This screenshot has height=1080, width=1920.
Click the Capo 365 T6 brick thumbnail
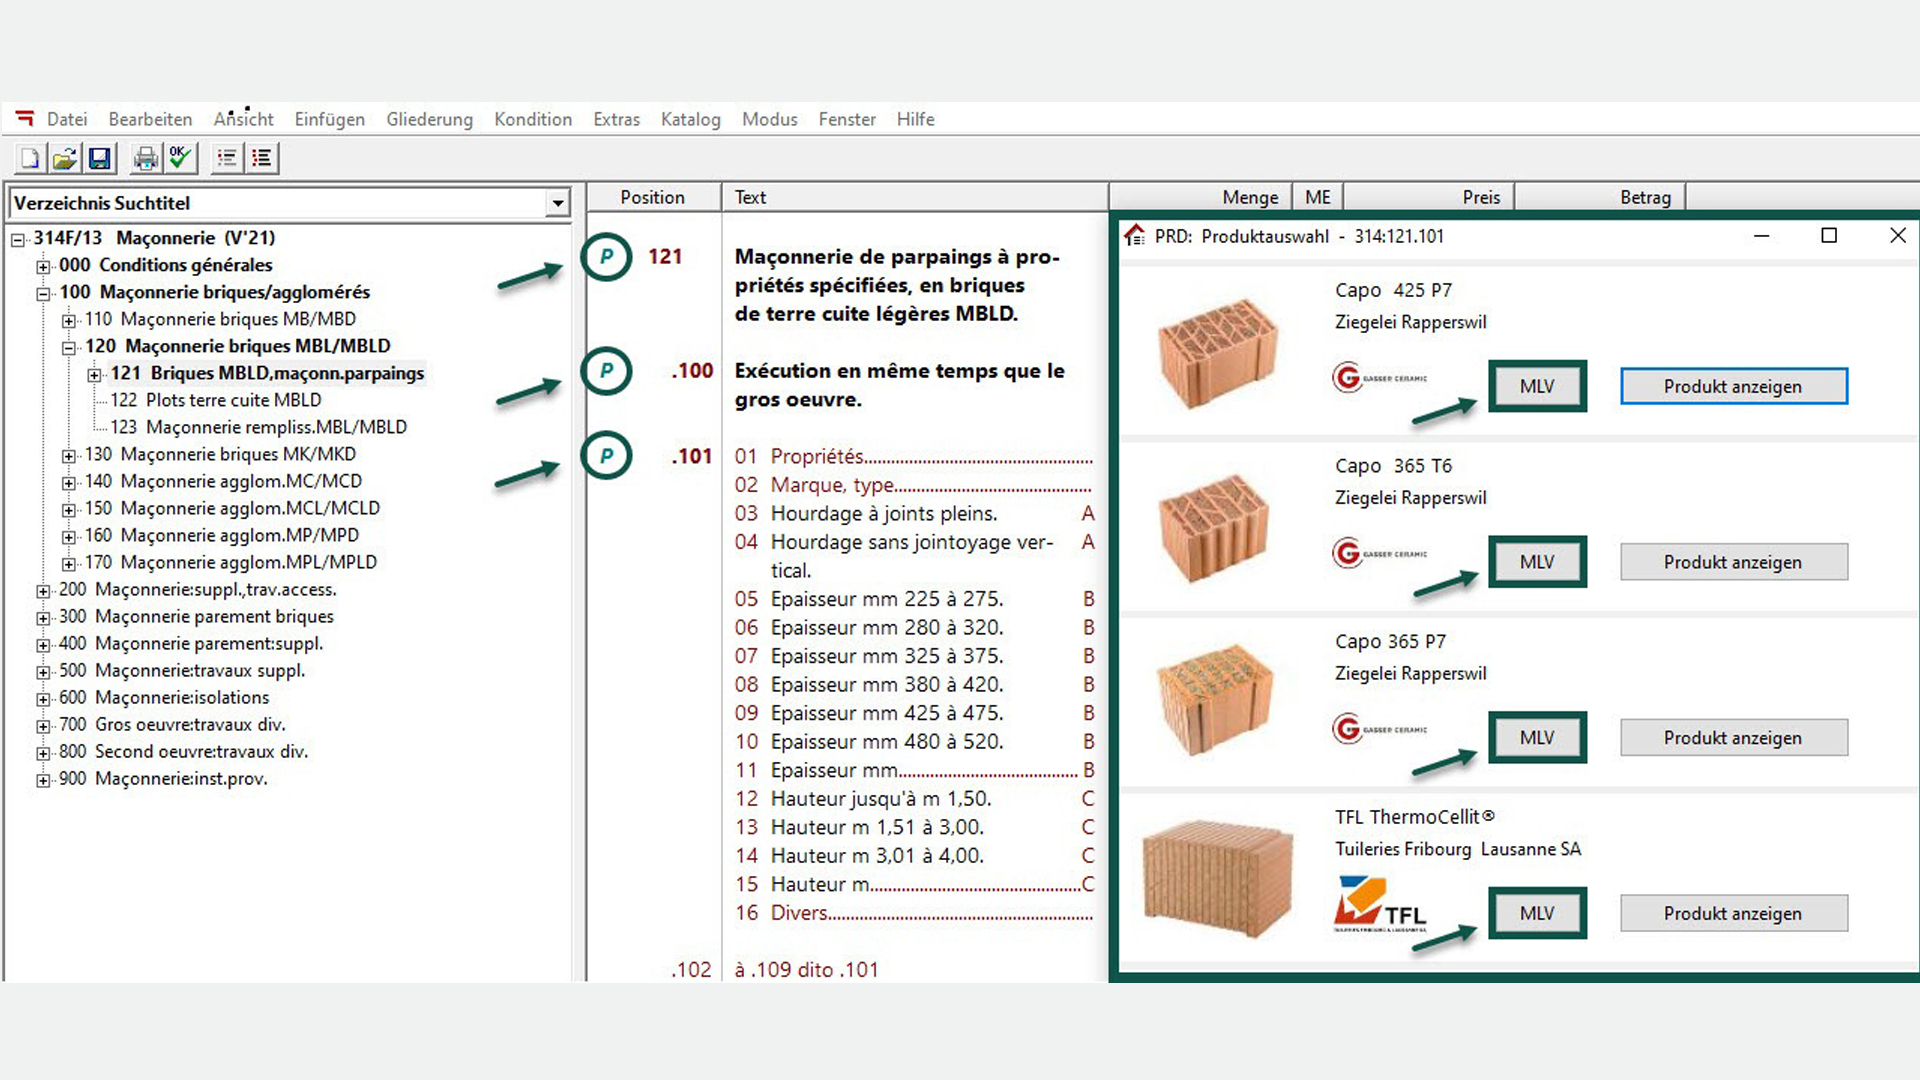(1215, 528)
